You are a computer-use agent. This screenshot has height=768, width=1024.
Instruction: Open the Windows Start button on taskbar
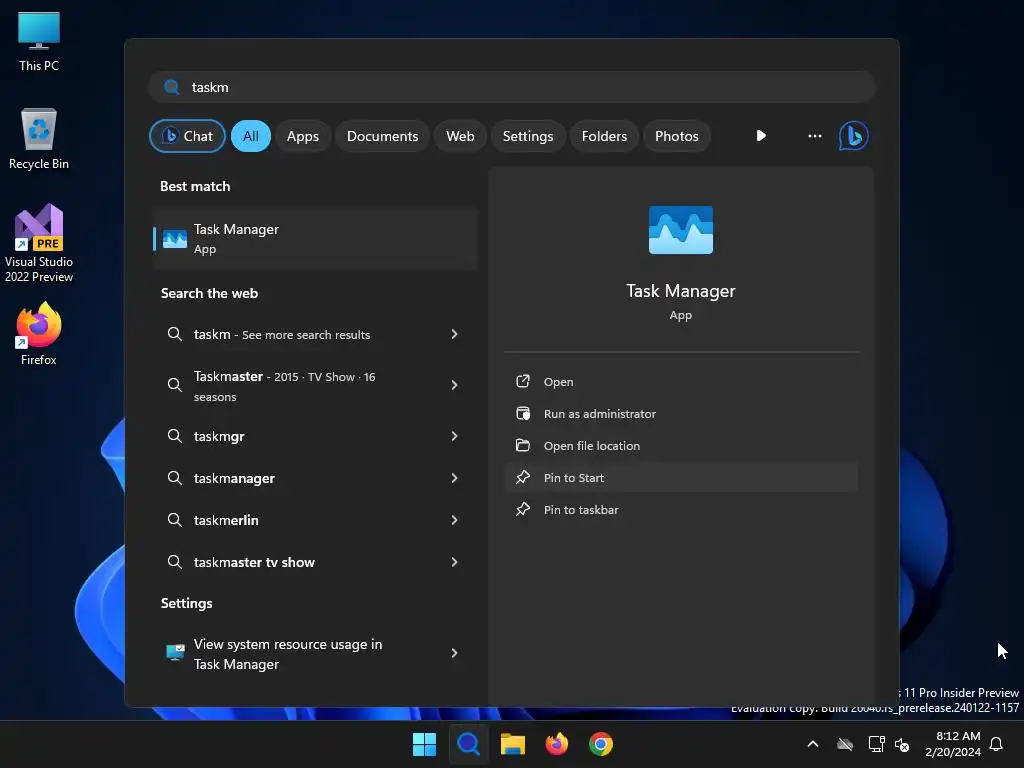[x=424, y=744]
